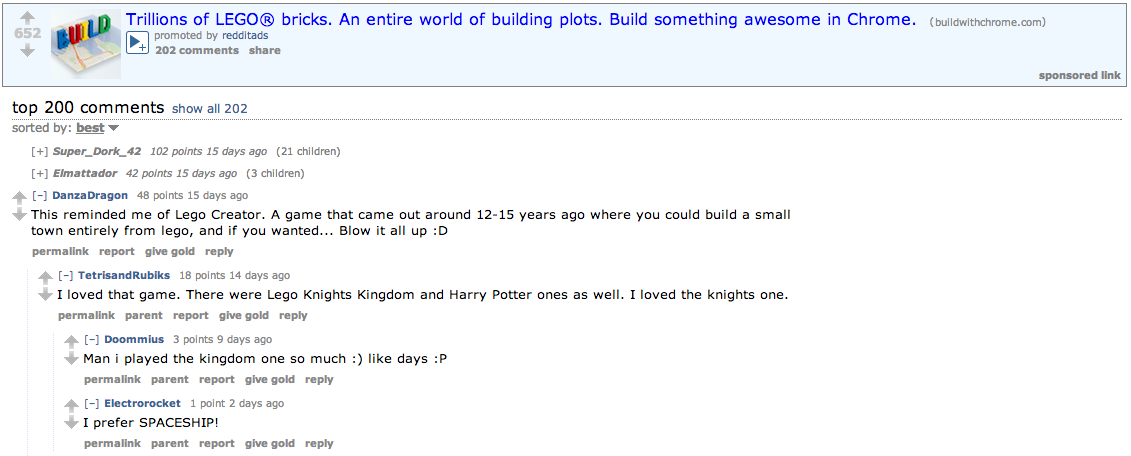Show all 202 comments
The width and height of the screenshot is (1131, 456).
(210, 109)
